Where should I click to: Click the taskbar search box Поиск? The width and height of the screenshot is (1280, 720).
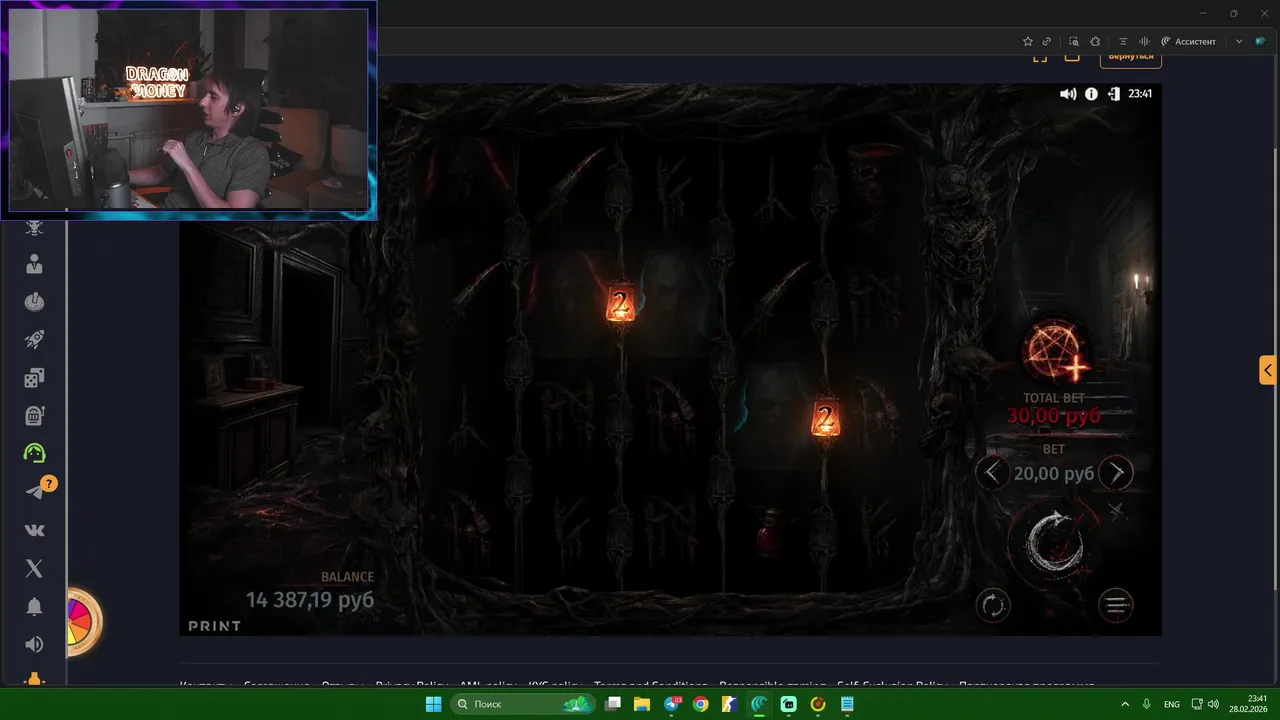point(522,704)
